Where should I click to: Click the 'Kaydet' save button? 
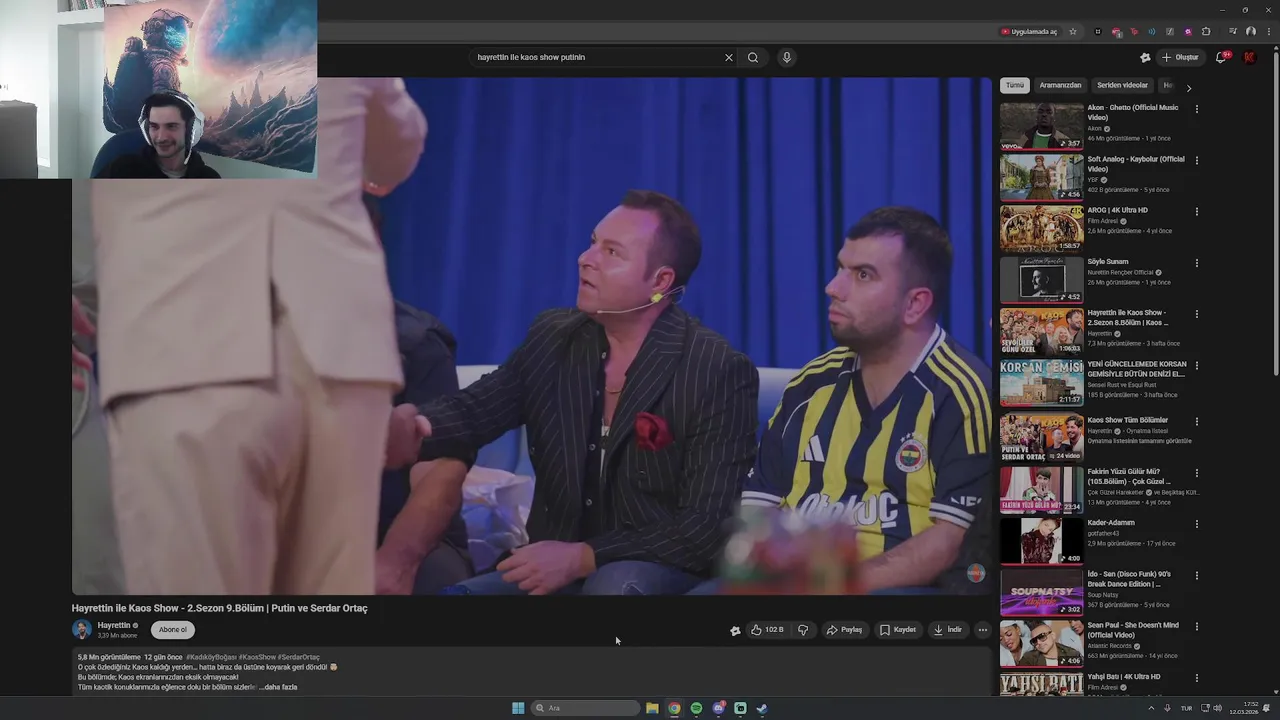tap(897, 630)
